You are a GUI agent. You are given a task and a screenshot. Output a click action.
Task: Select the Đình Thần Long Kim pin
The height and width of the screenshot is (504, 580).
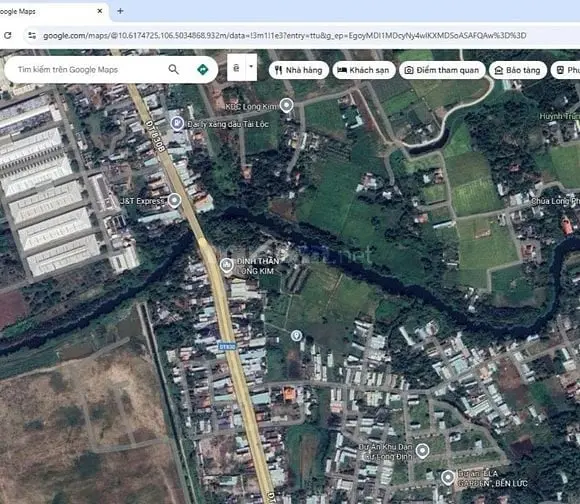[226, 265]
